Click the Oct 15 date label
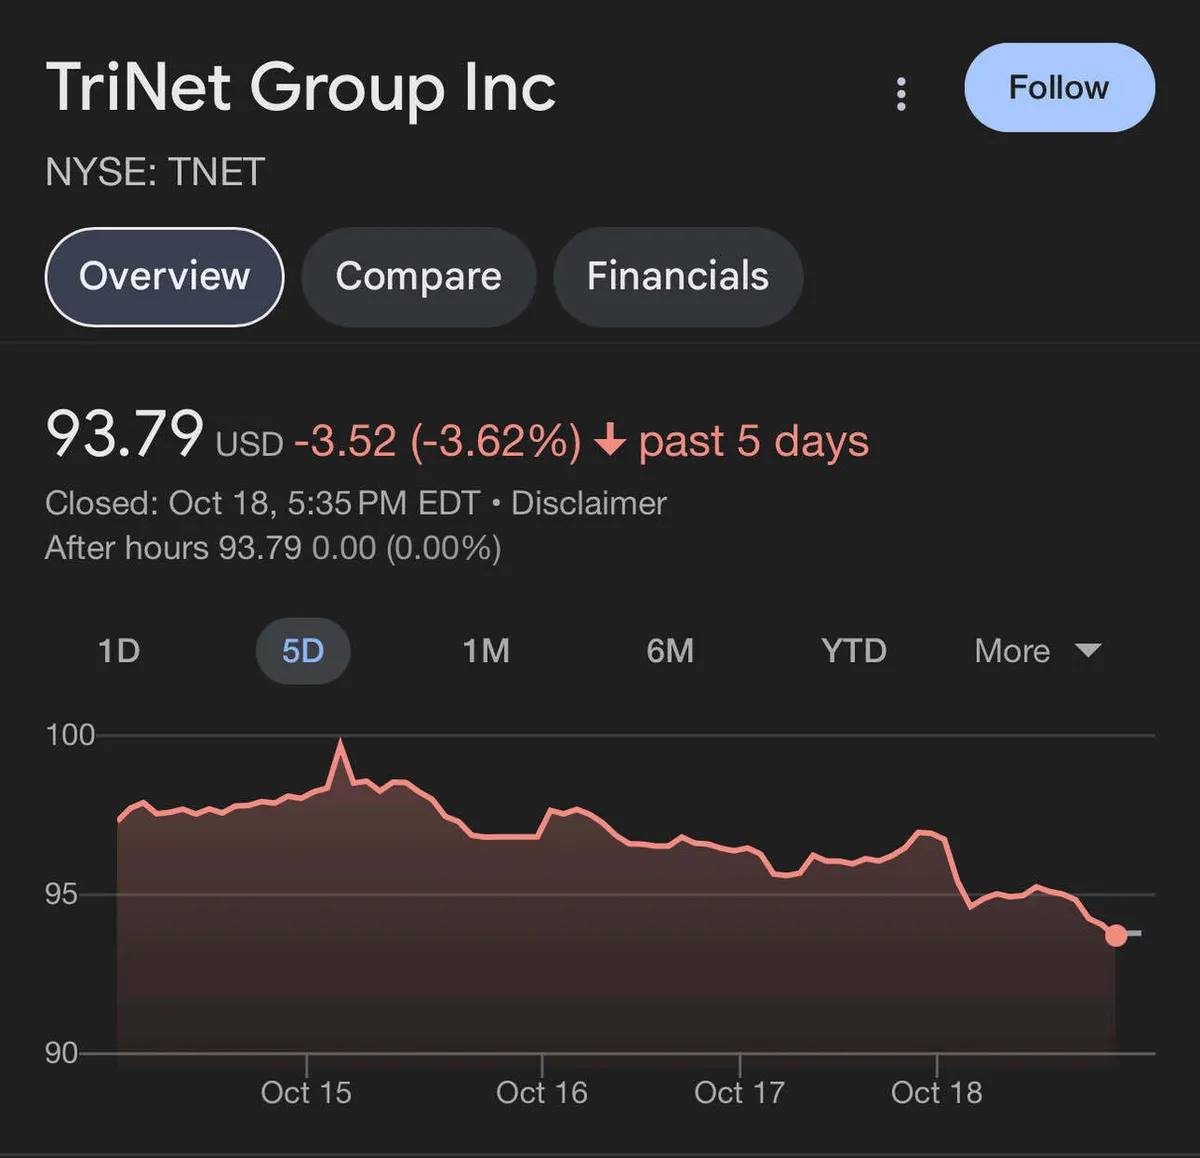The height and width of the screenshot is (1158, 1200). point(306,1092)
